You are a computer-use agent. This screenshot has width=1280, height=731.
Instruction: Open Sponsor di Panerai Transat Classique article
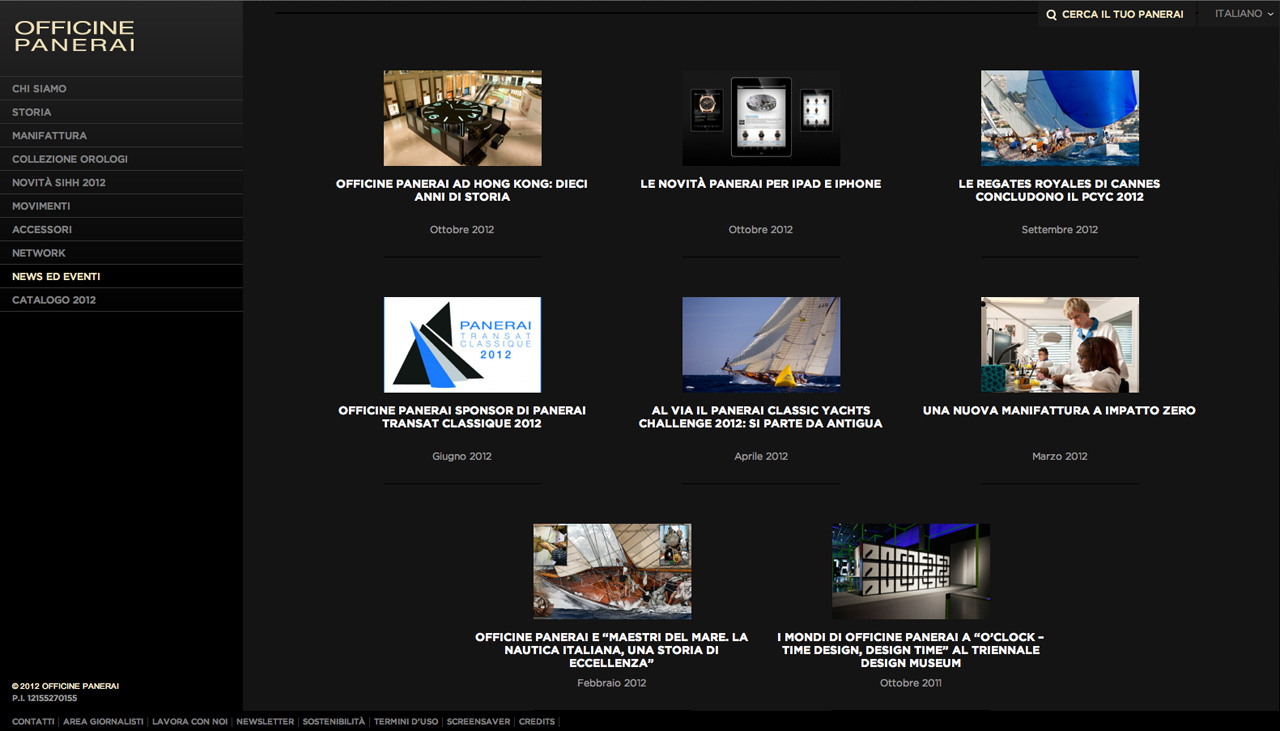click(462, 417)
